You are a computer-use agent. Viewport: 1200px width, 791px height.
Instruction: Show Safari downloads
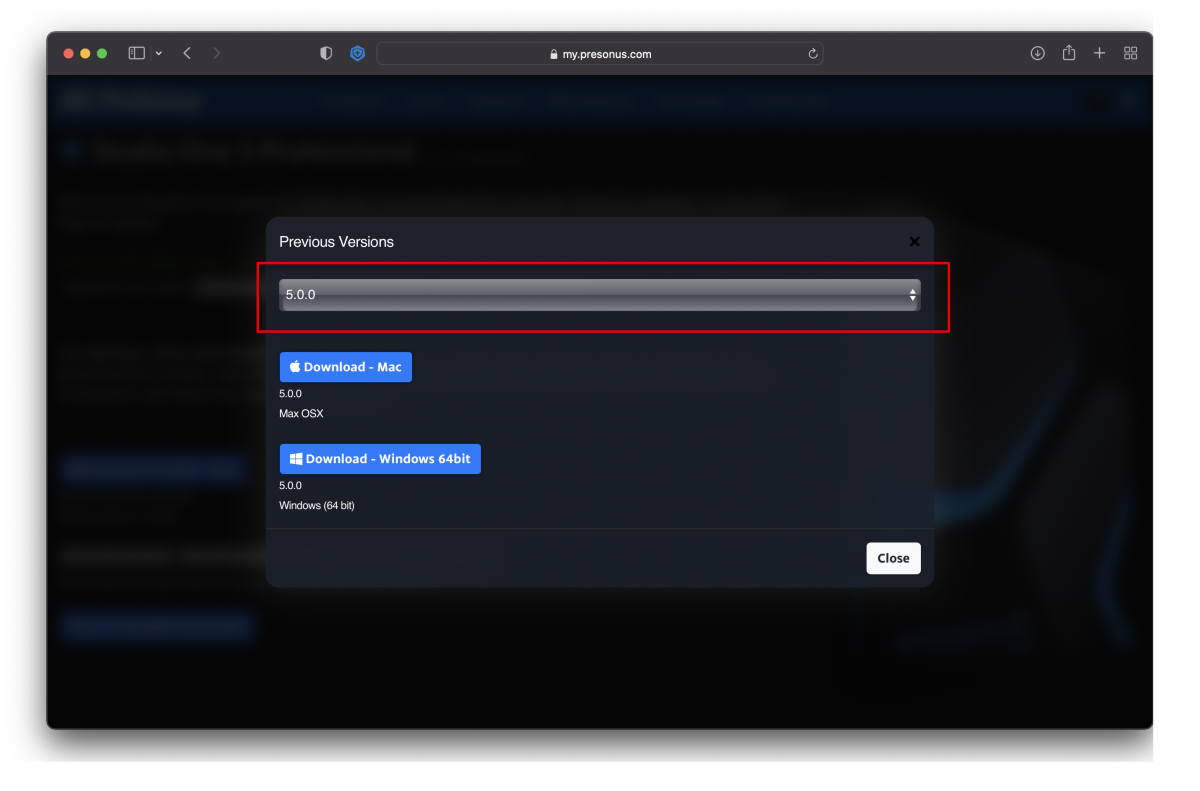[x=1038, y=53]
